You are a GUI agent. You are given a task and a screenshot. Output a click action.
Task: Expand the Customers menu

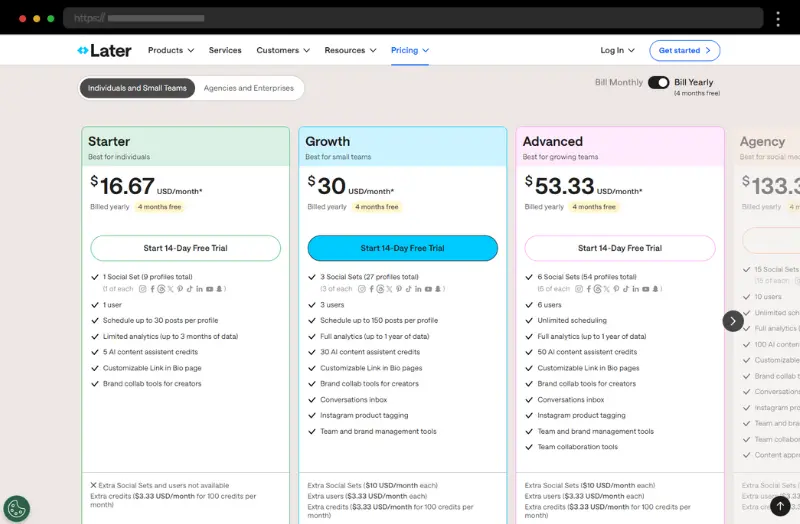[x=283, y=50]
